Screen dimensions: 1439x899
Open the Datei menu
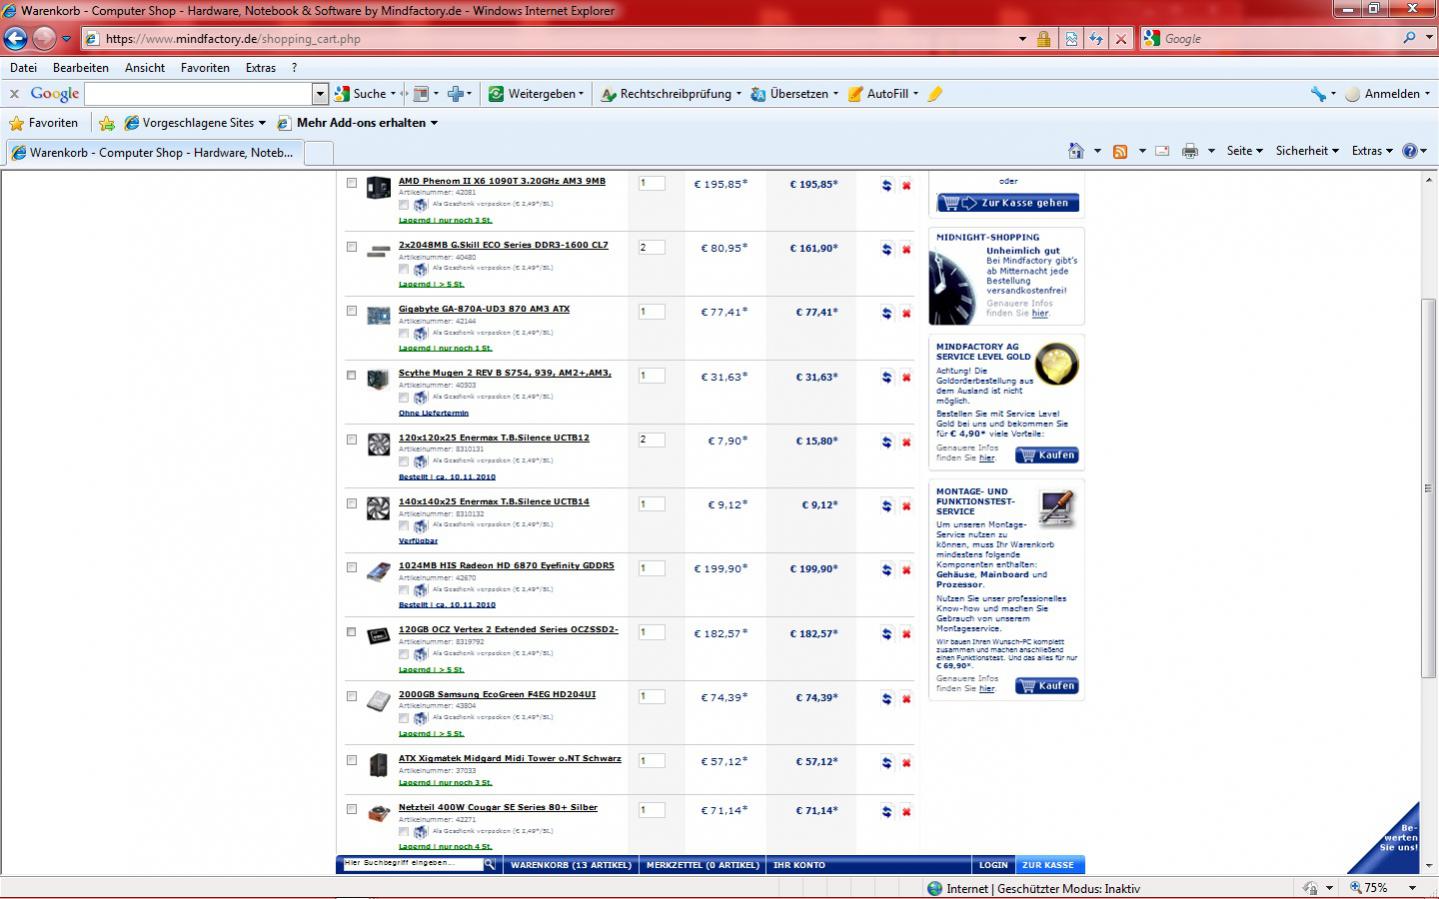coord(23,68)
